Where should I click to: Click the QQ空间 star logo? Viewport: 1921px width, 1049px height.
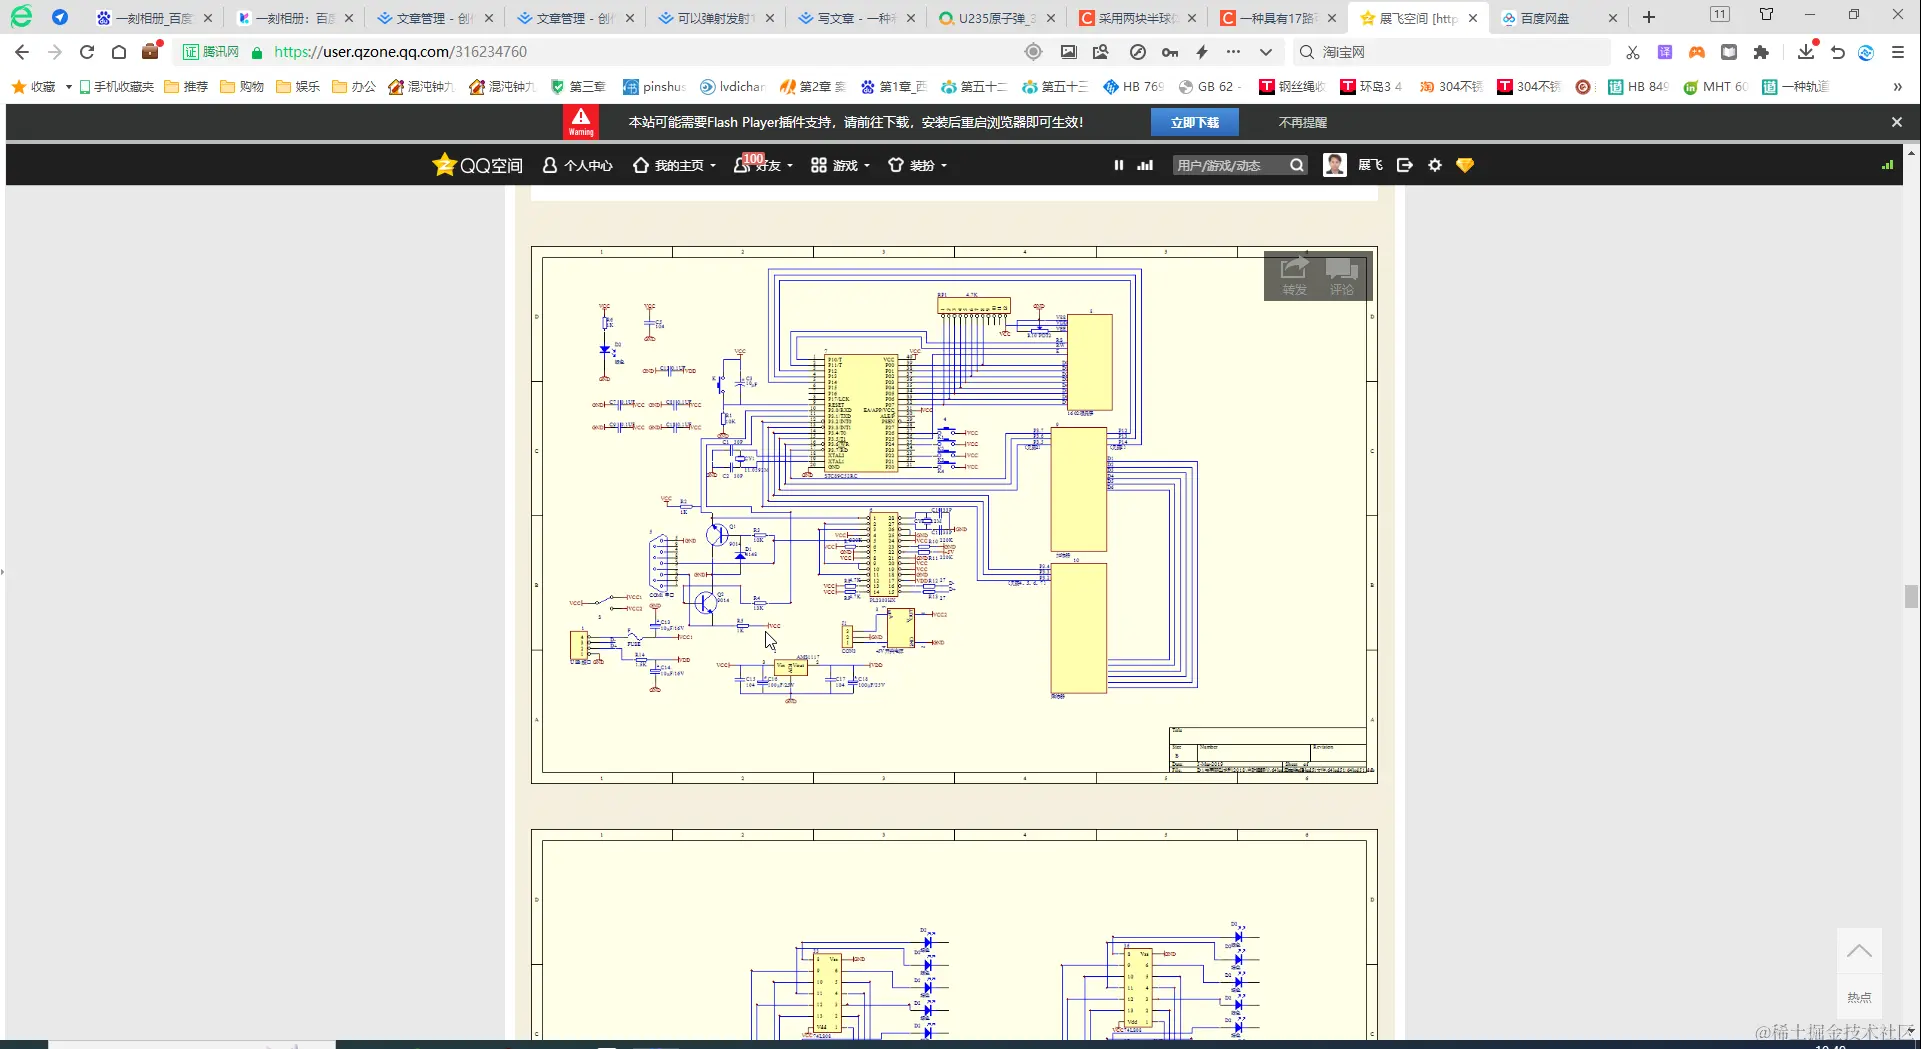[444, 165]
